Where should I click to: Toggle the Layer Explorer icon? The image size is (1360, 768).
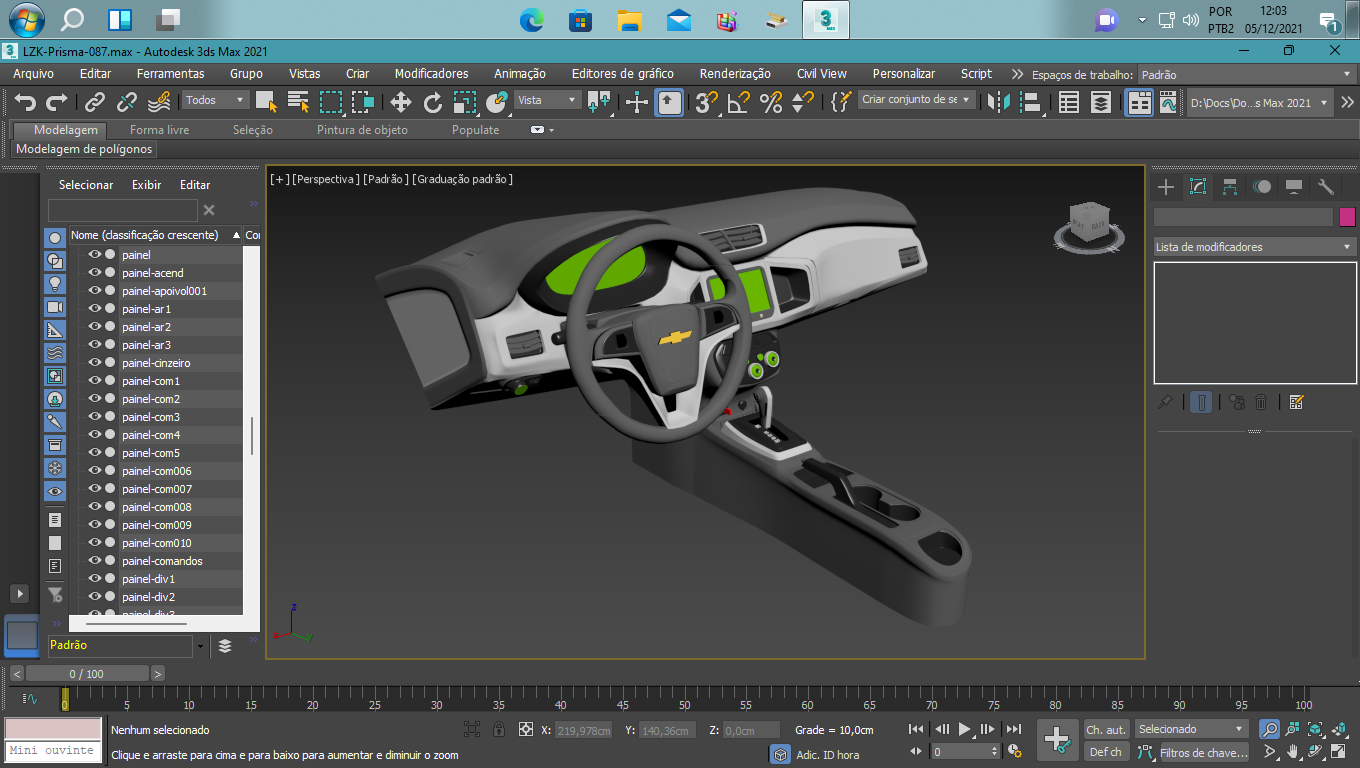[x=1101, y=102]
